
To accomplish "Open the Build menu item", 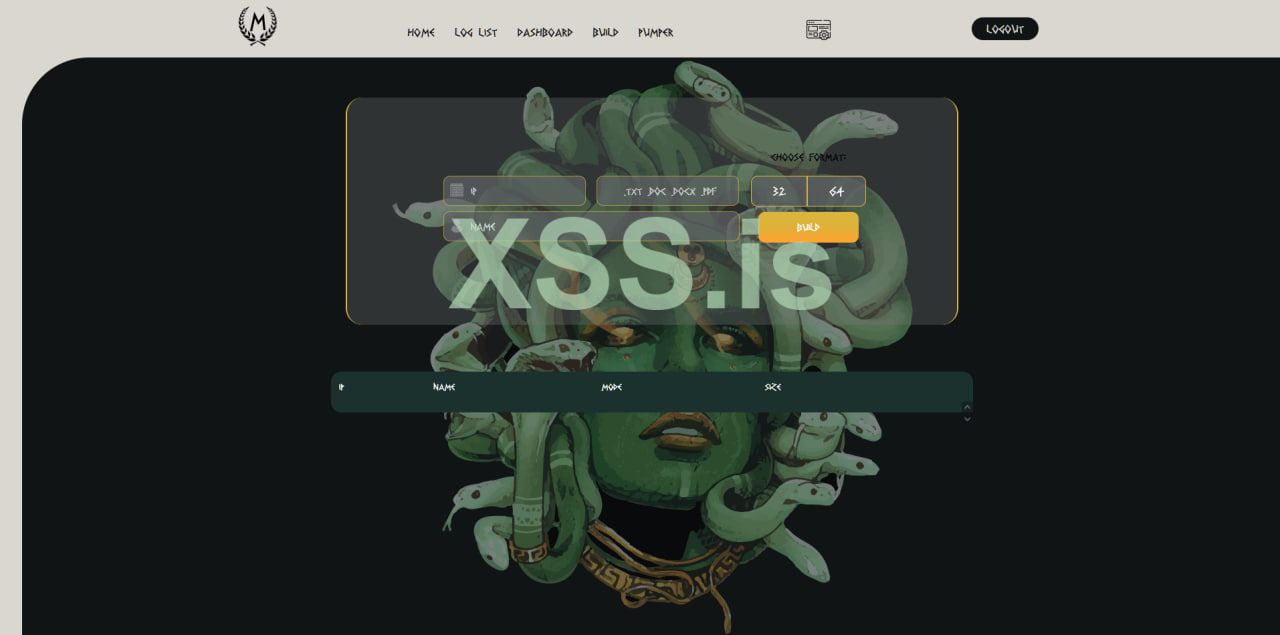I will 605,32.
